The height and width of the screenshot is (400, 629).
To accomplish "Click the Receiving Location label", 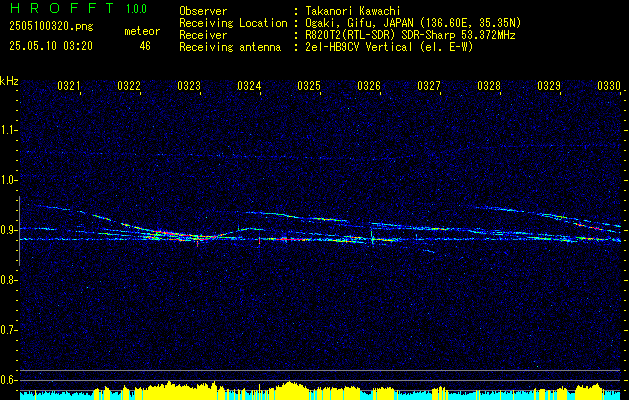I will tap(233, 23).
